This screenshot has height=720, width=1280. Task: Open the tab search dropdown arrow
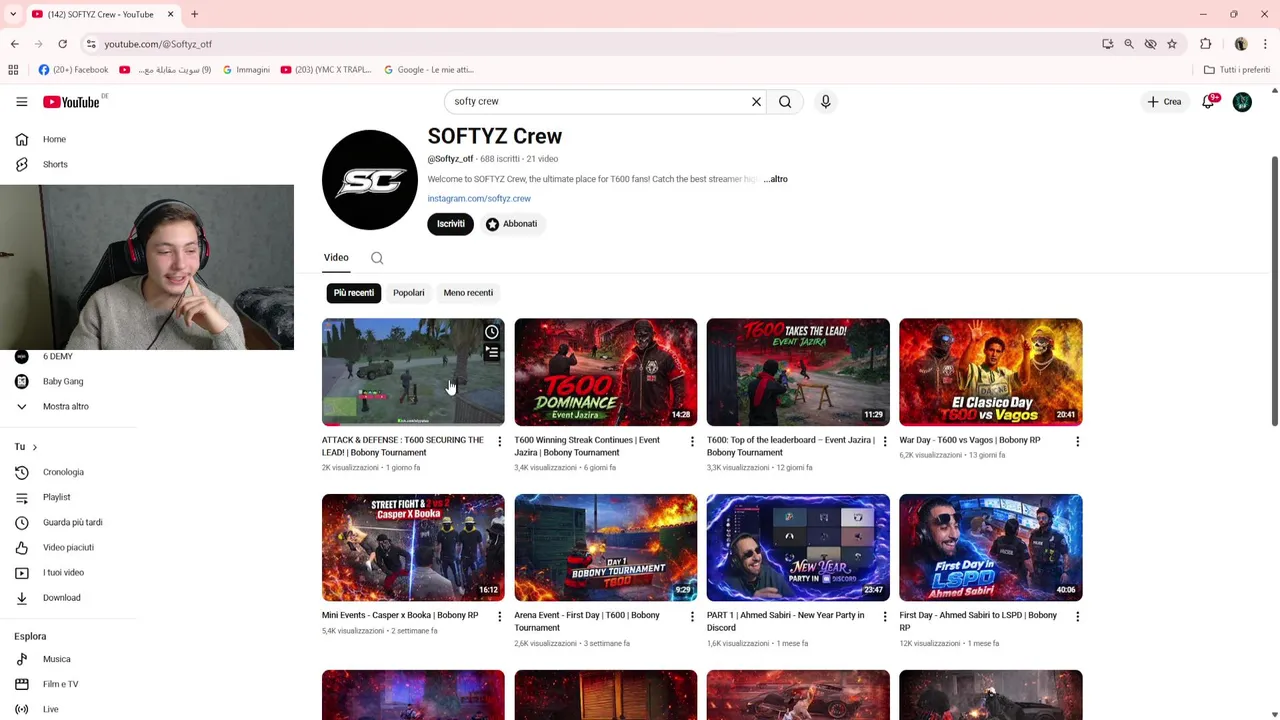[13, 14]
